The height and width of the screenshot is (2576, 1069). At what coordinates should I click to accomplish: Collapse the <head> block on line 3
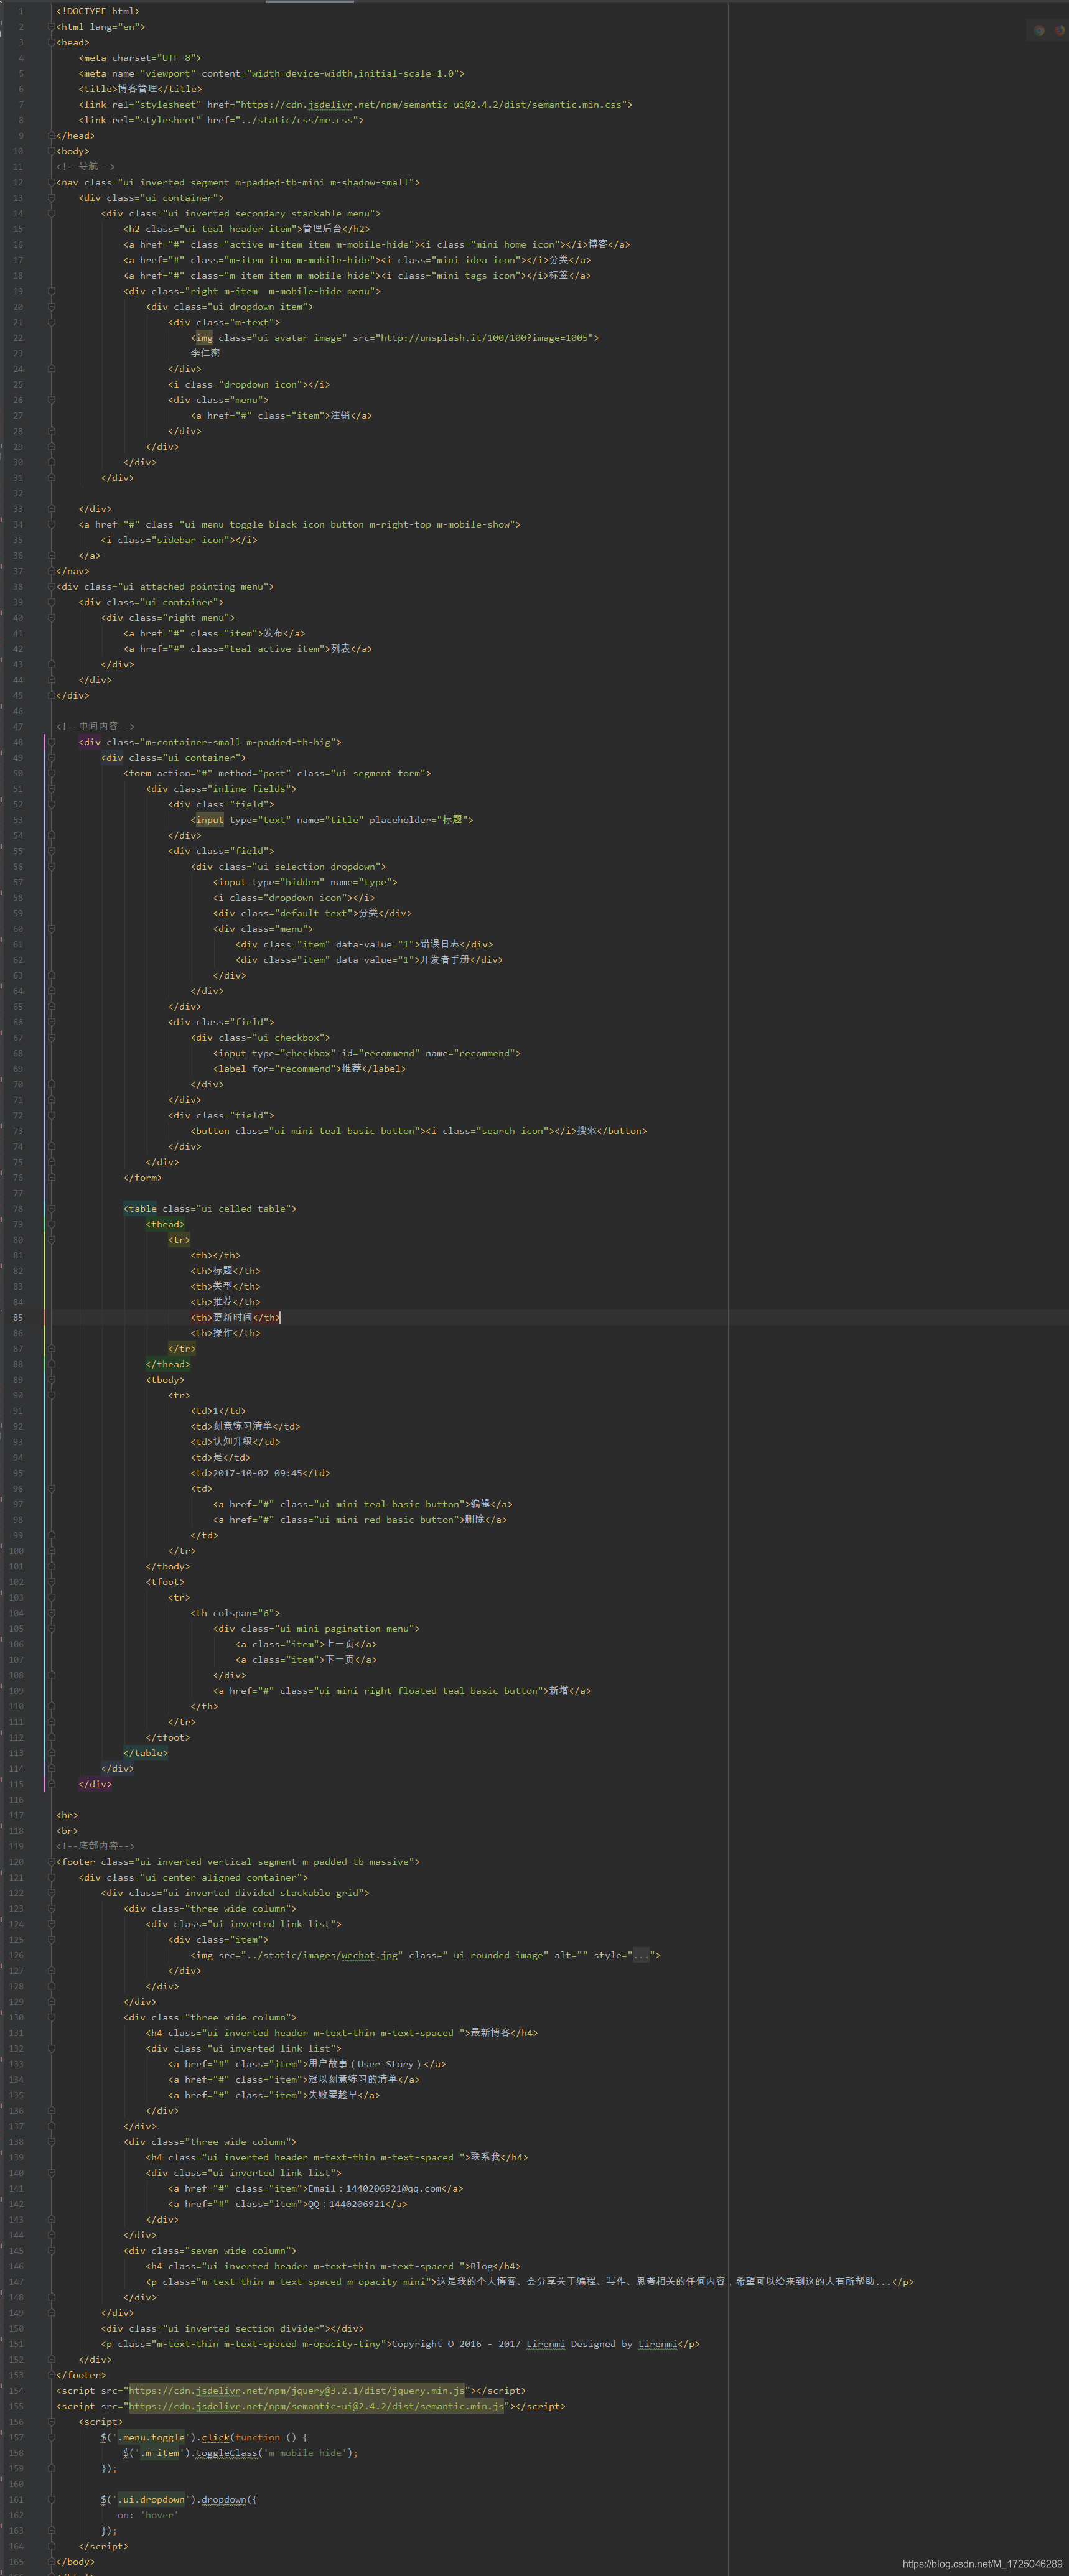pos(51,43)
